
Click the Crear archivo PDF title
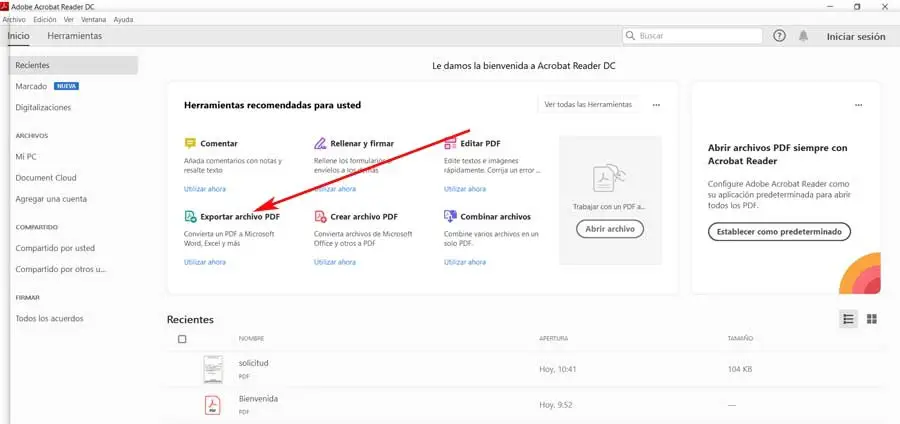point(364,217)
